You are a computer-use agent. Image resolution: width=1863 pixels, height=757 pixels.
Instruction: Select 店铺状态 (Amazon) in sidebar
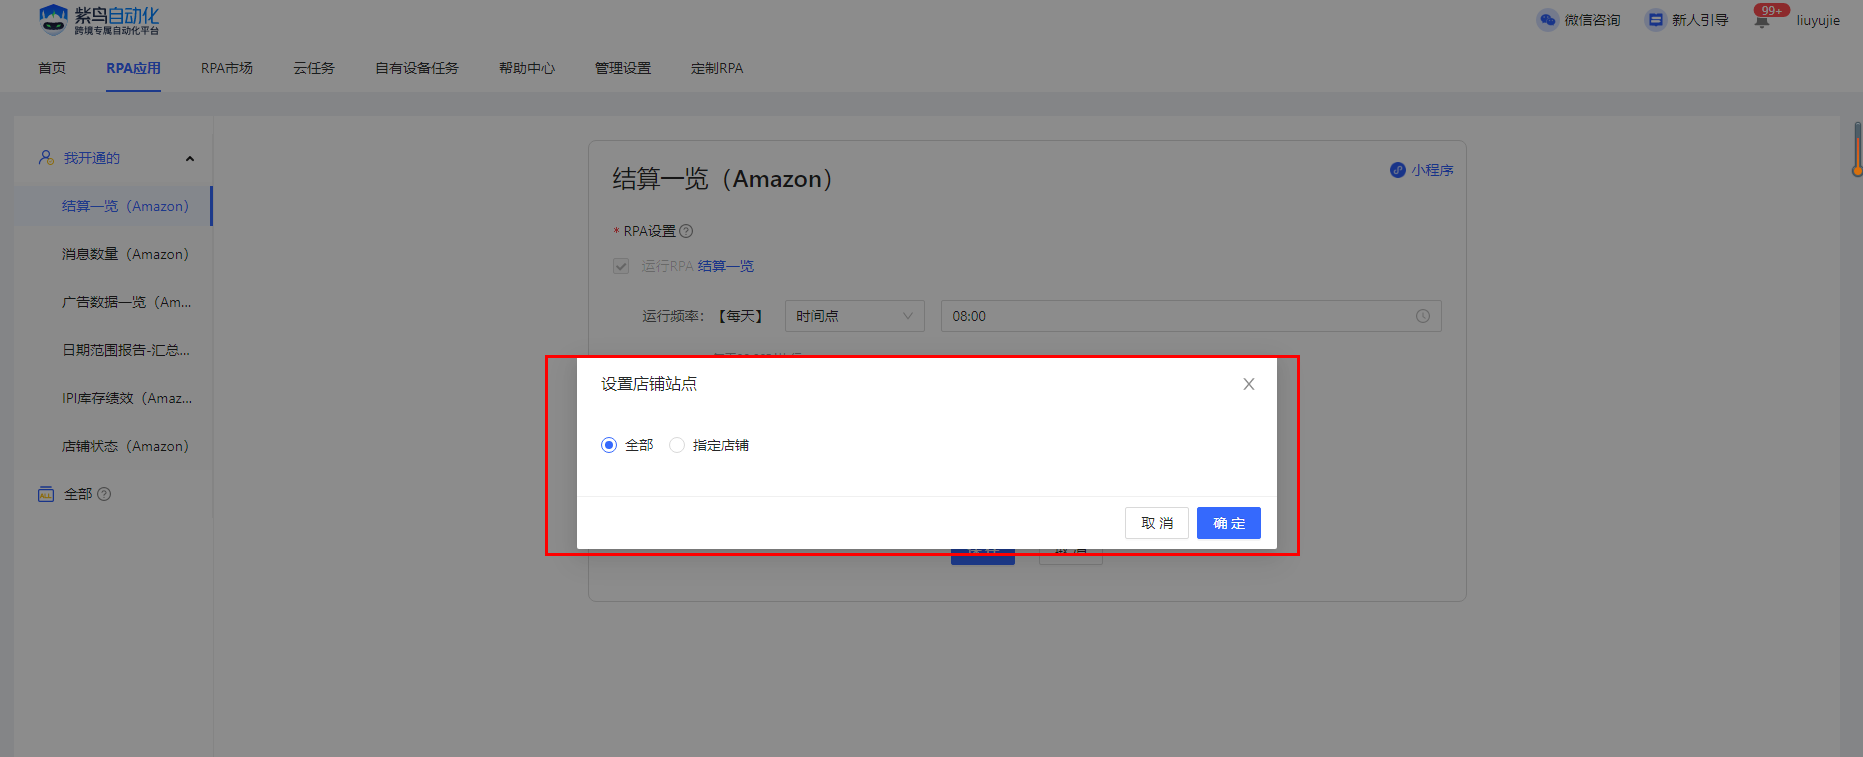point(113,446)
